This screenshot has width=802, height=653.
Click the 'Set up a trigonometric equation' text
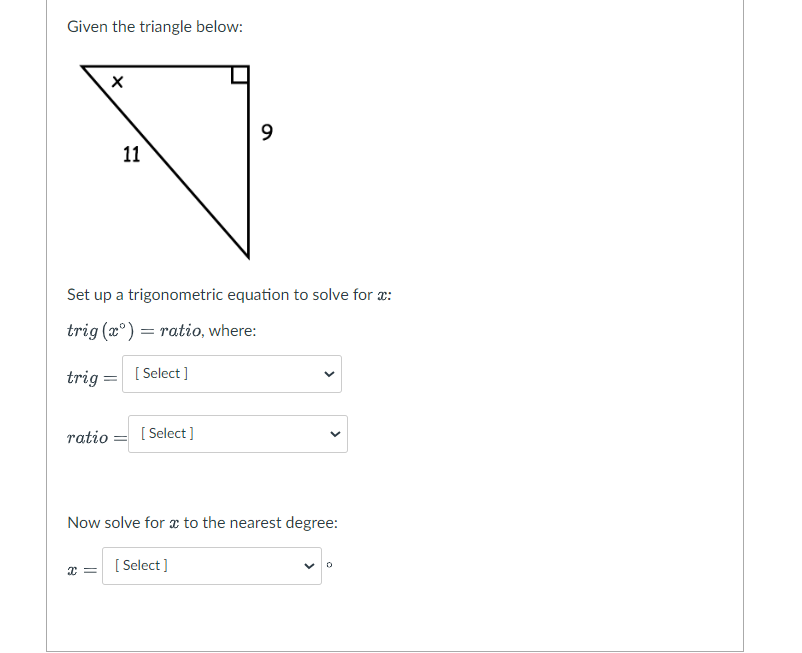pos(229,294)
